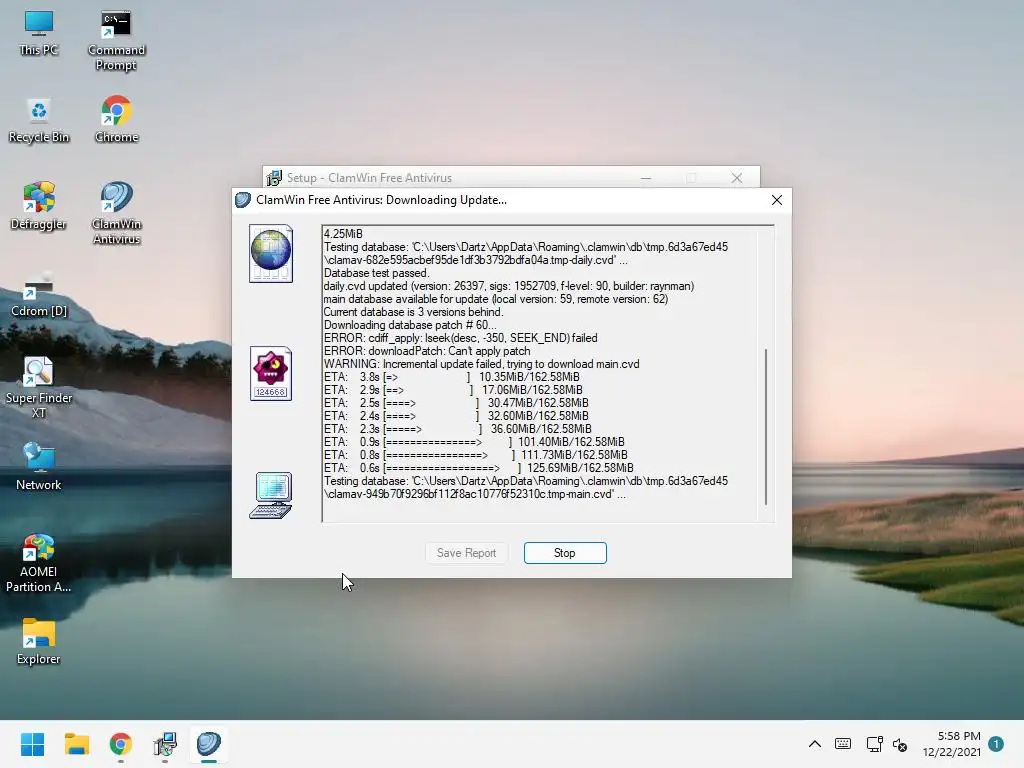The height and width of the screenshot is (768, 1024).
Task: Show hidden tray icons chevron
Action: tap(815, 744)
